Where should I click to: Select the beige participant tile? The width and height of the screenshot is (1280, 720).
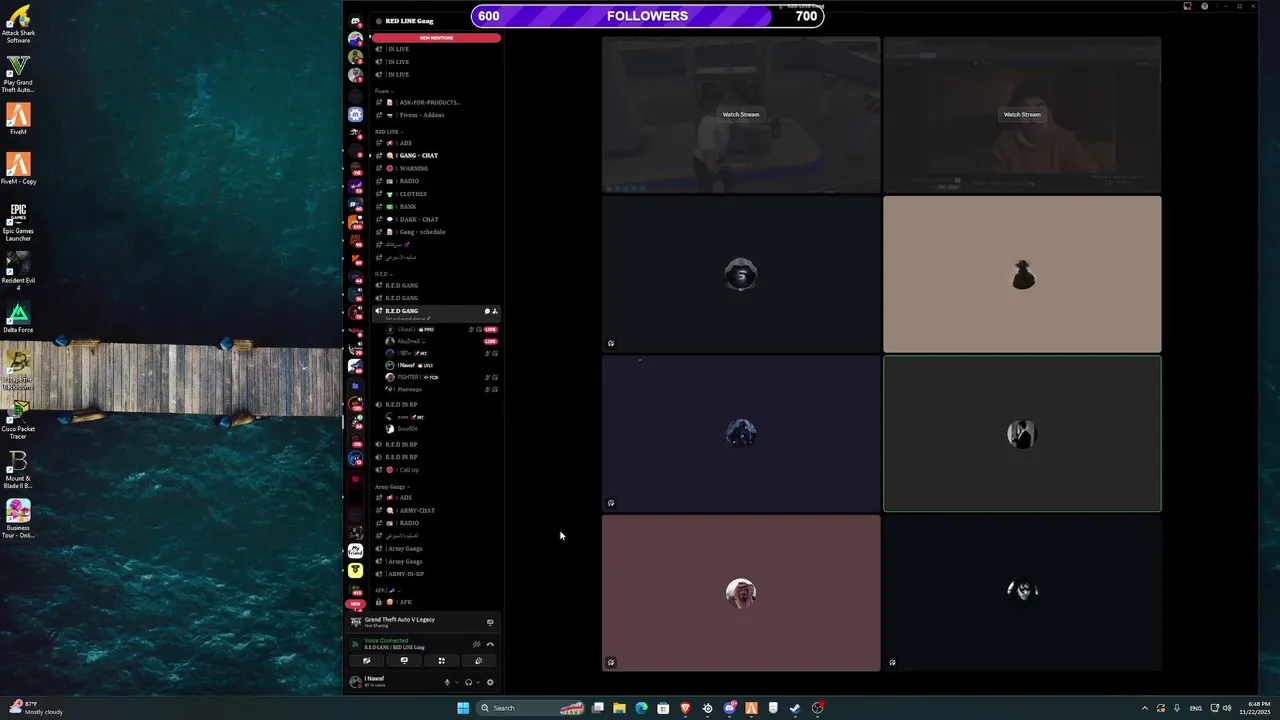tap(1022, 274)
